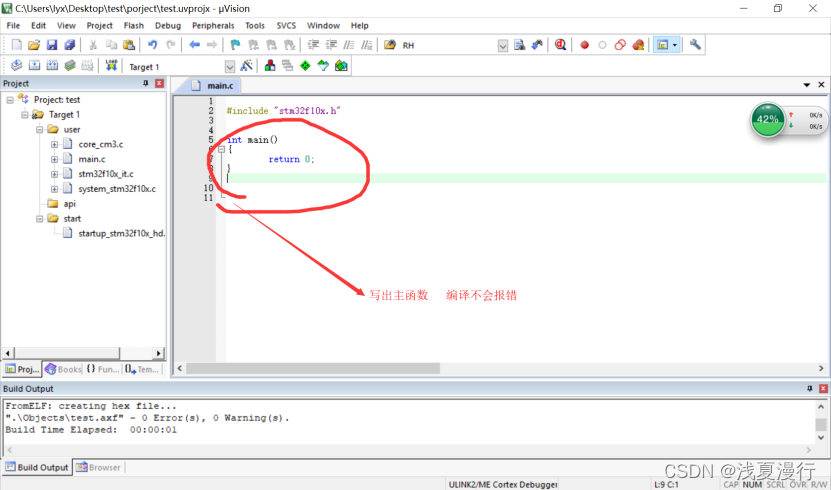Open Configuration with the wrench icon

click(695, 45)
